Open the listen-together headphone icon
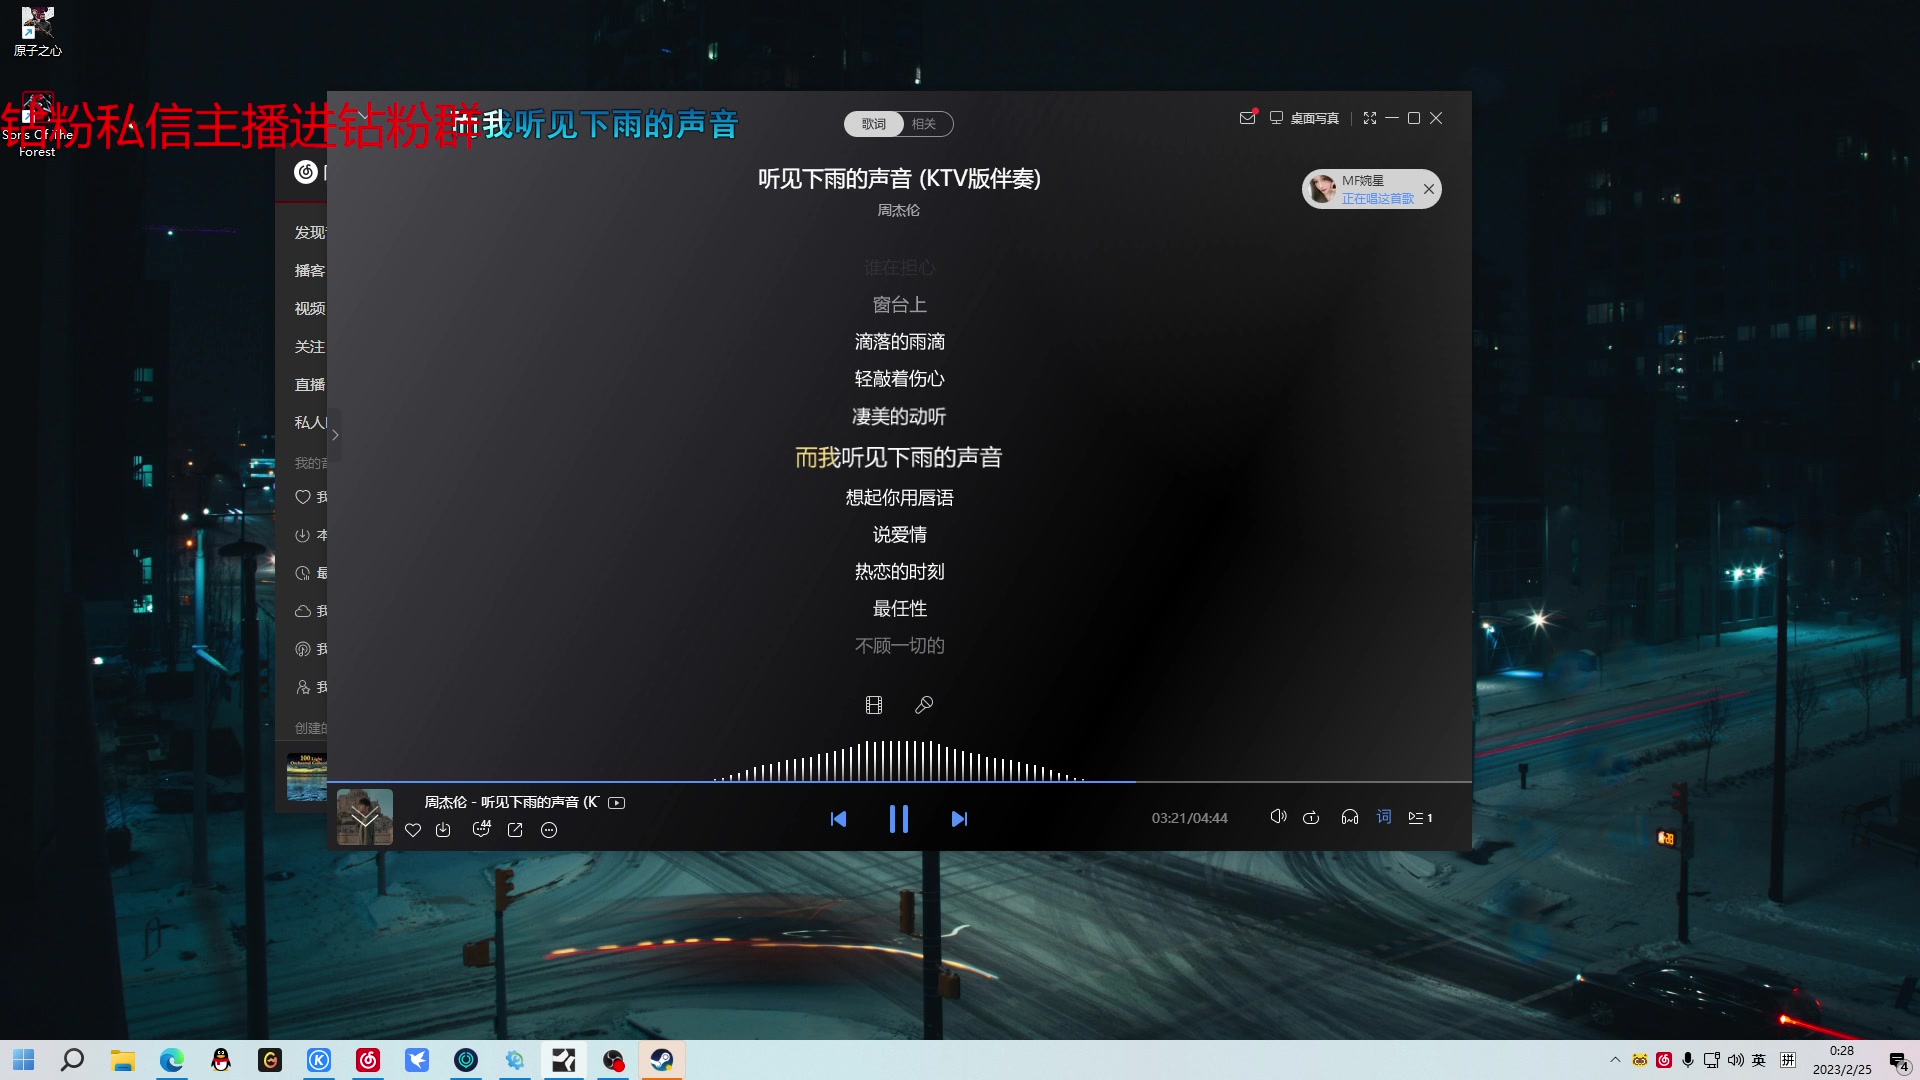Viewport: 1920px width, 1080px height. [x=1349, y=817]
